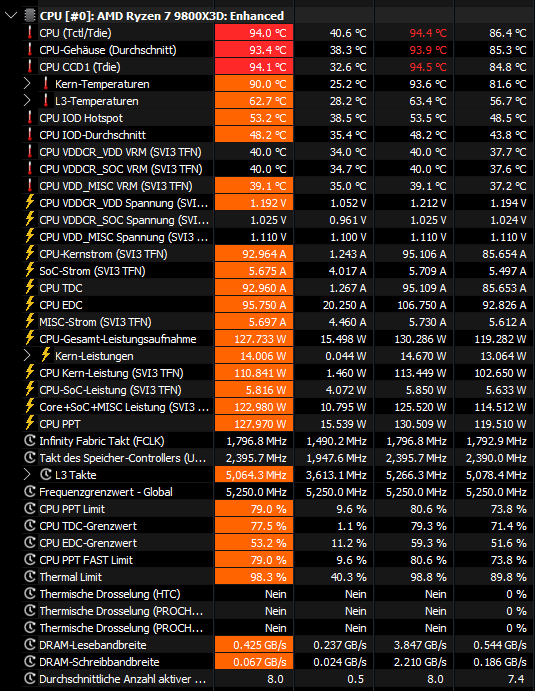Click the thermometer icon beside CPU IOD Hotspot
Image resolution: width=535 pixels, height=691 pixels.
click(x=30, y=118)
